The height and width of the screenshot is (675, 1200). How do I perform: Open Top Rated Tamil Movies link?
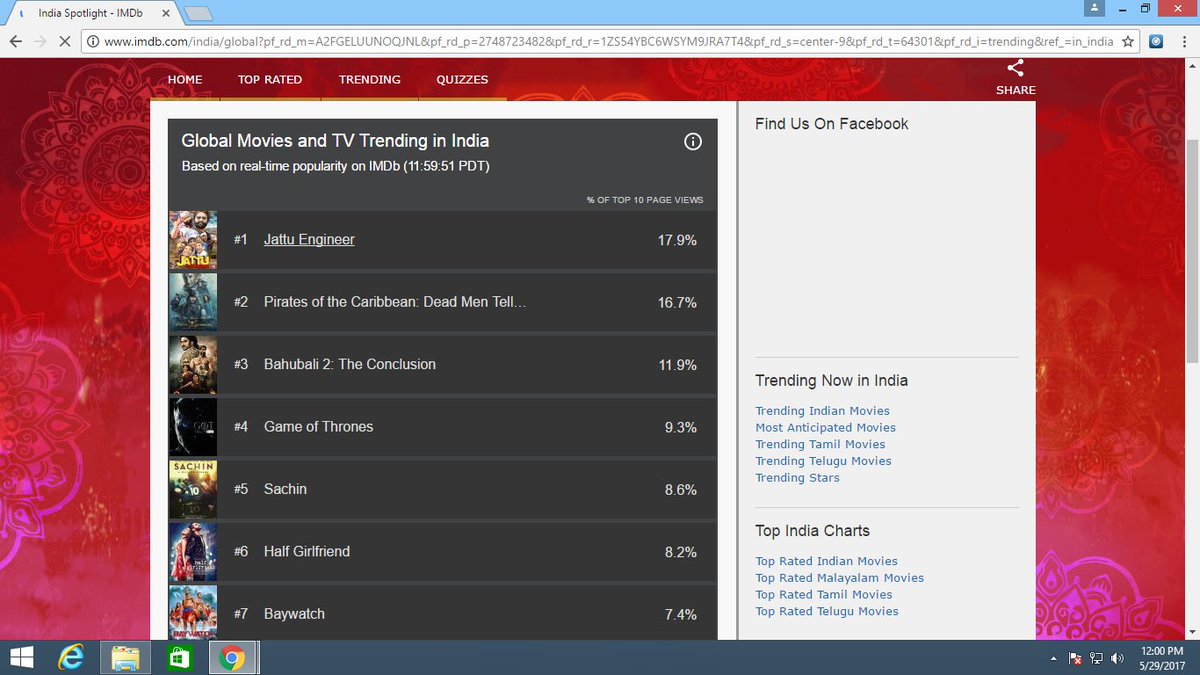(x=824, y=595)
